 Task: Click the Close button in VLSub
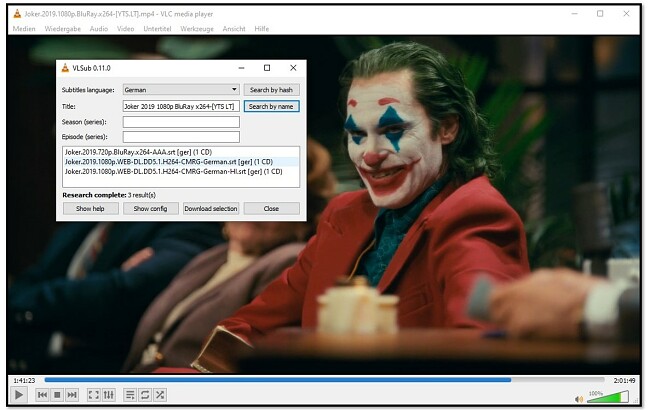tap(272, 209)
